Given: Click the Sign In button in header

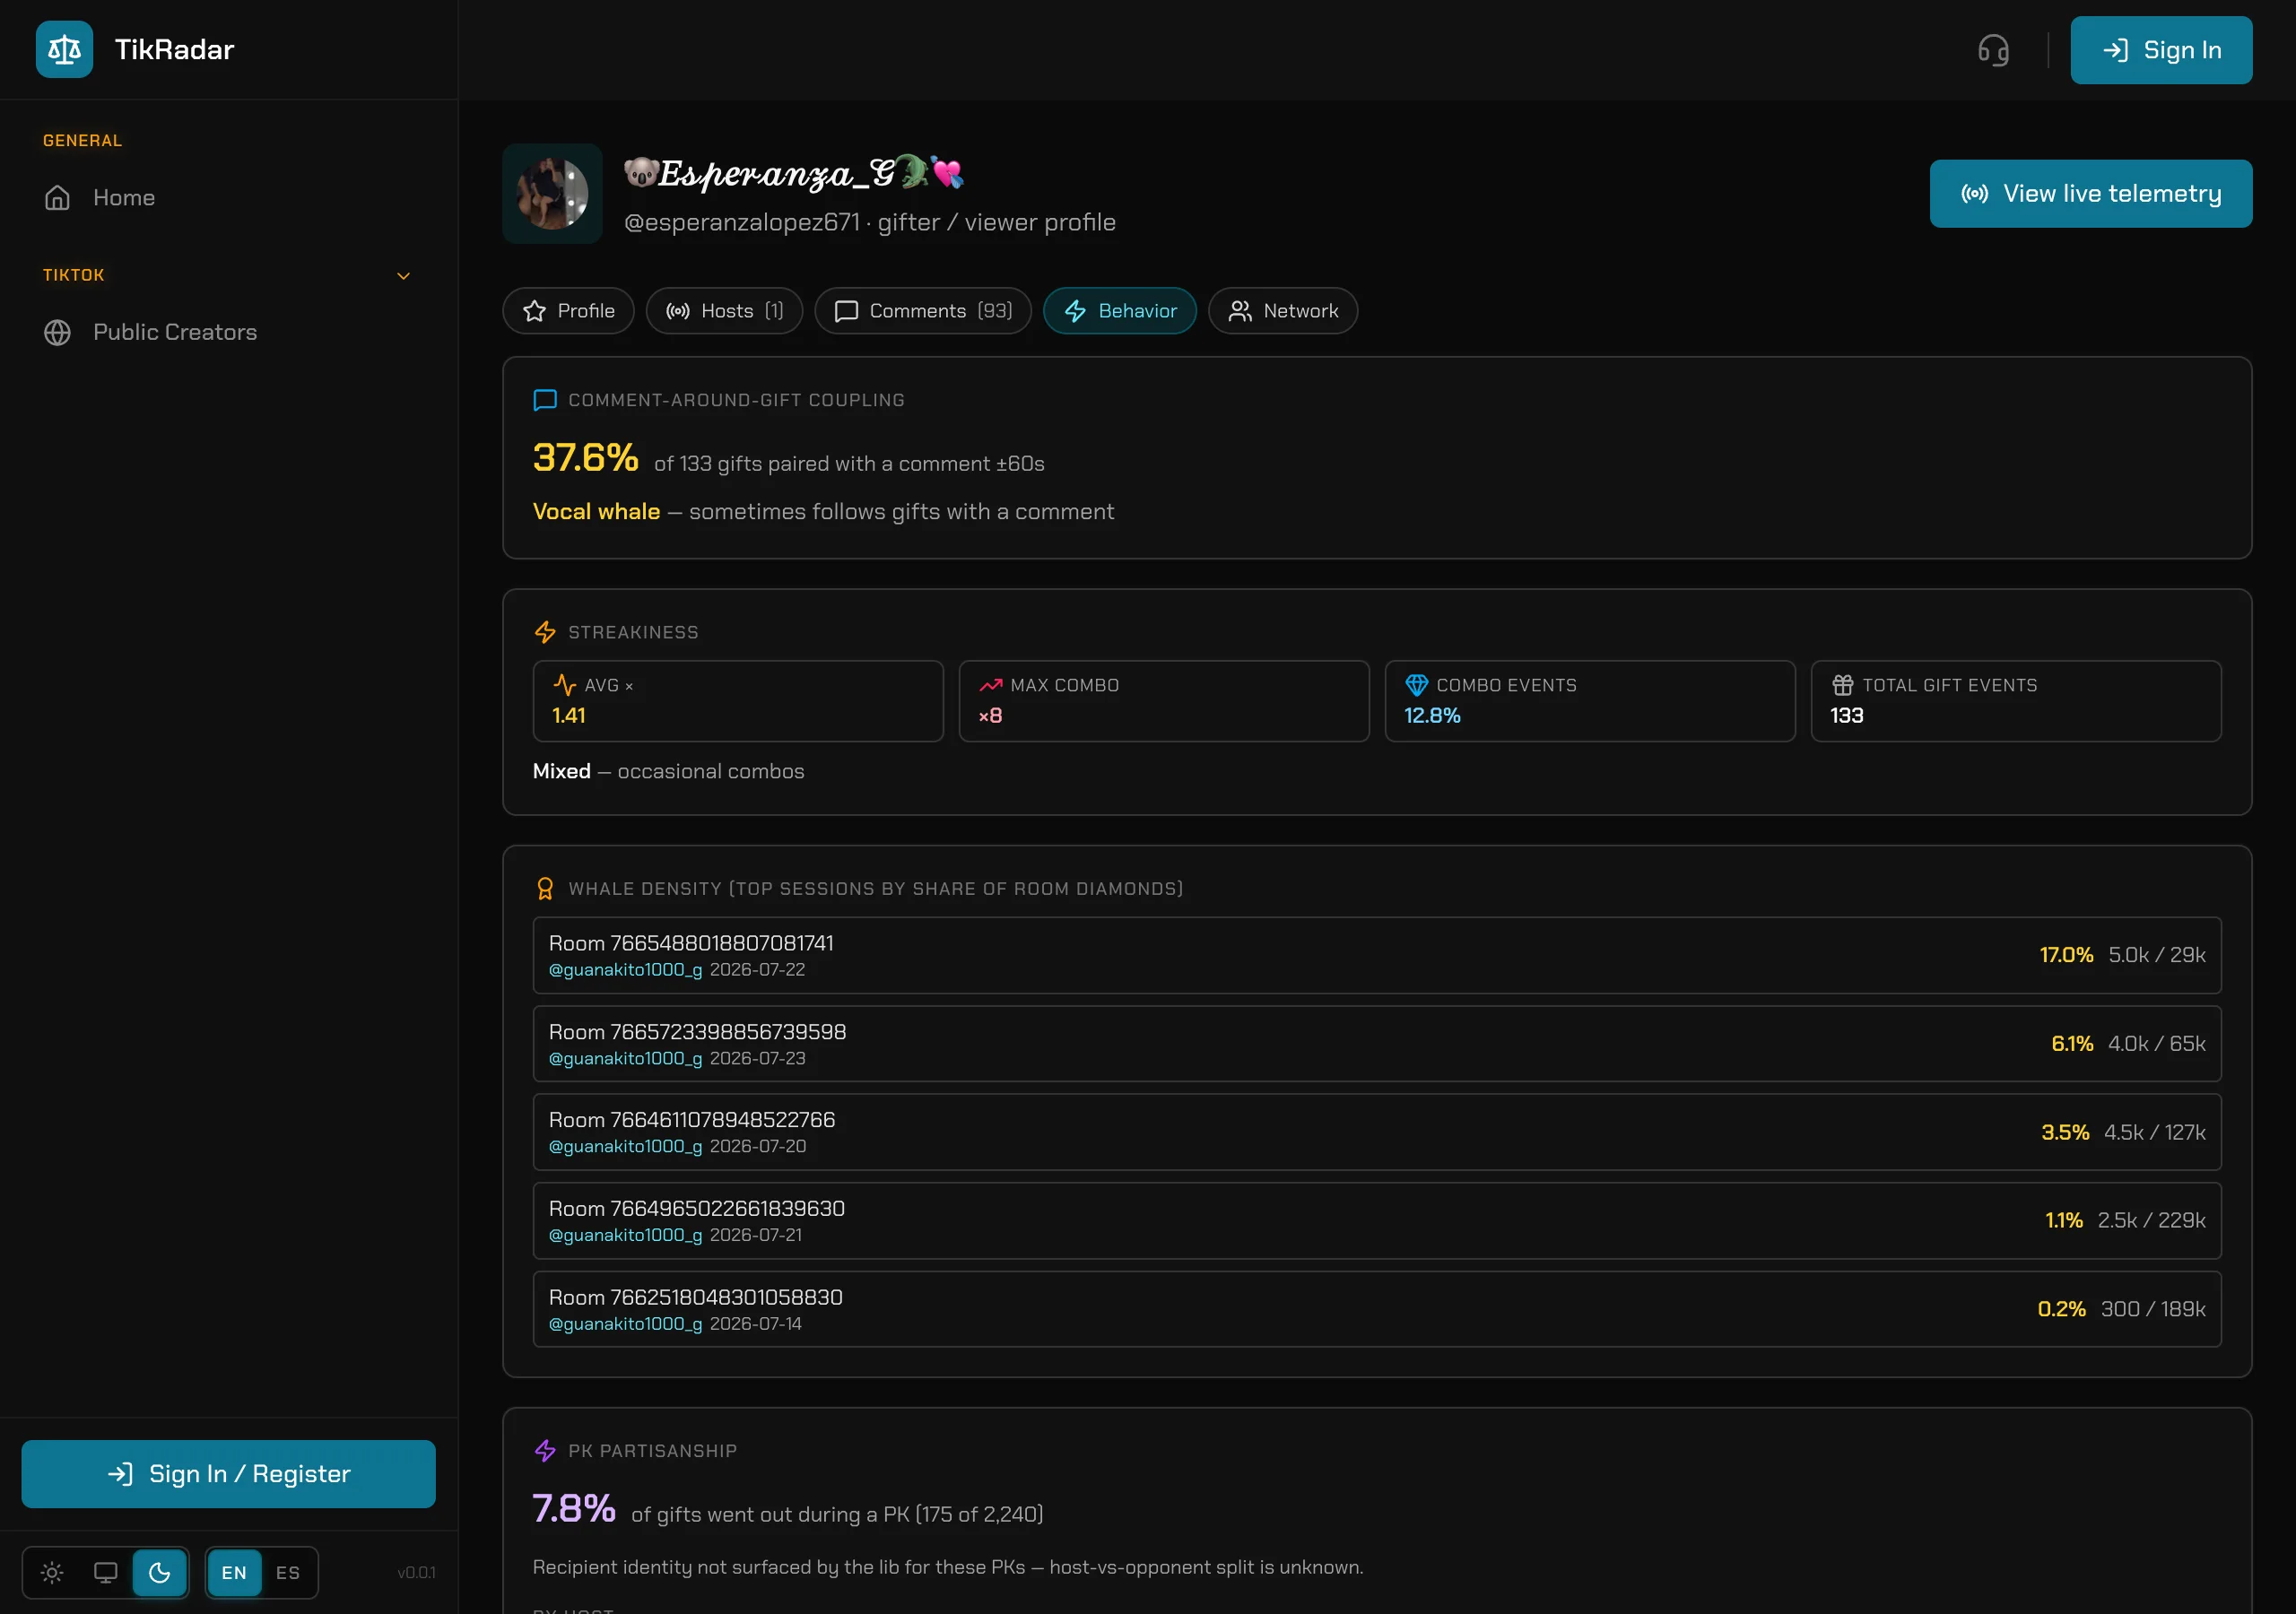Looking at the screenshot, I should pyautogui.click(x=2161, y=50).
